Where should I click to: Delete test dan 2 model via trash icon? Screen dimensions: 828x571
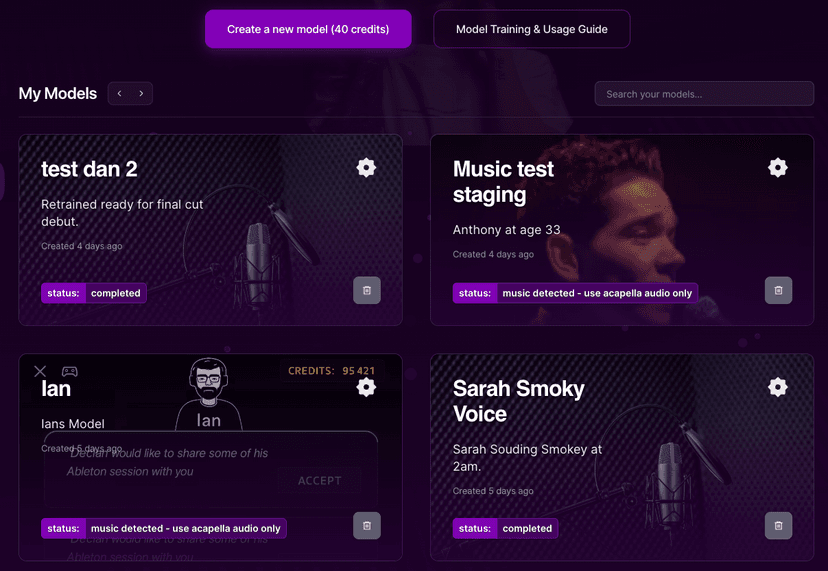(x=367, y=290)
